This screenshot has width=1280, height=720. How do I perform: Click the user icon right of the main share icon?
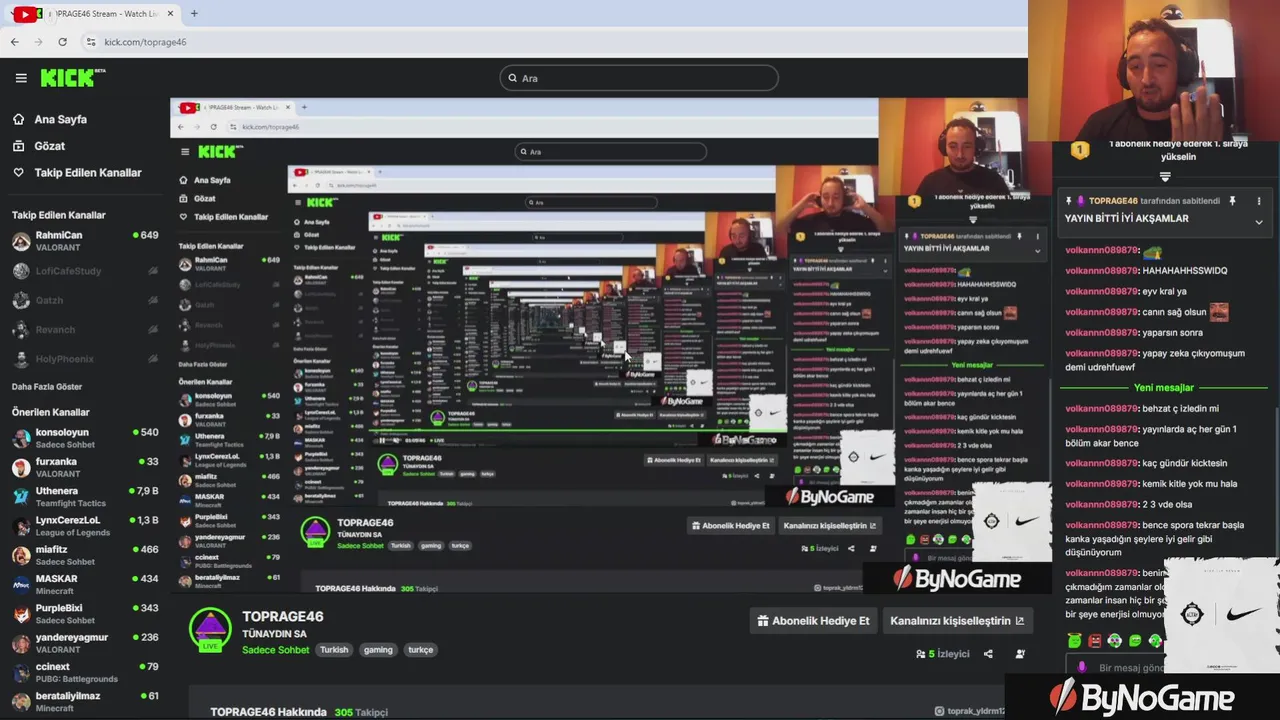click(1020, 654)
